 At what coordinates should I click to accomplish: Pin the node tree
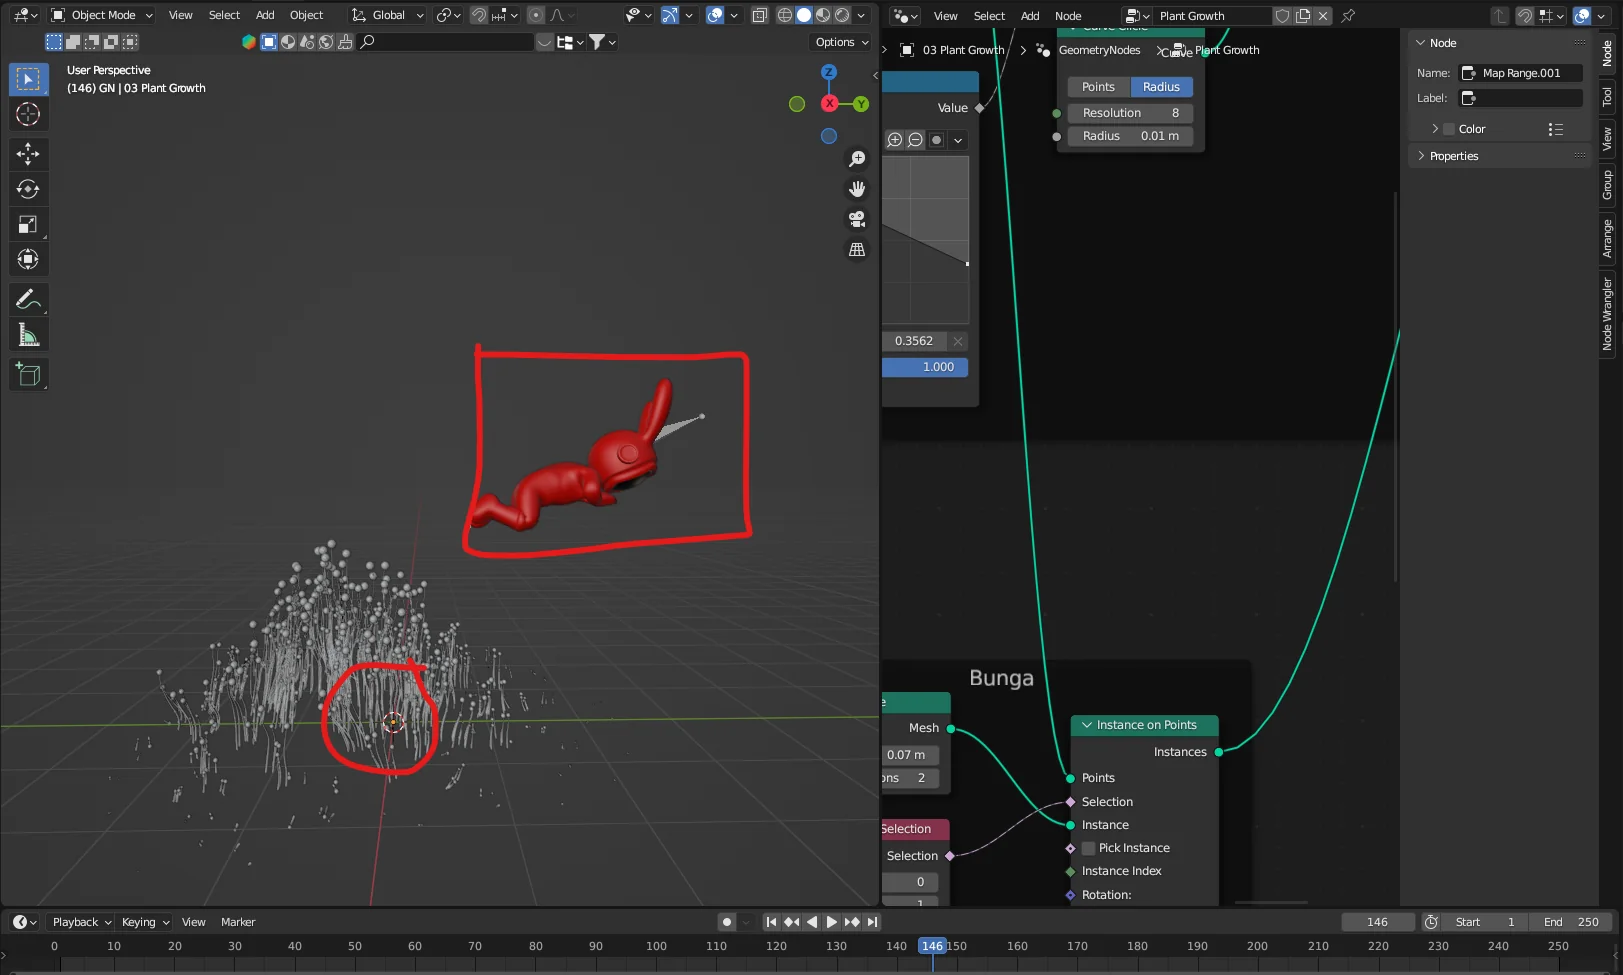coord(1348,16)
